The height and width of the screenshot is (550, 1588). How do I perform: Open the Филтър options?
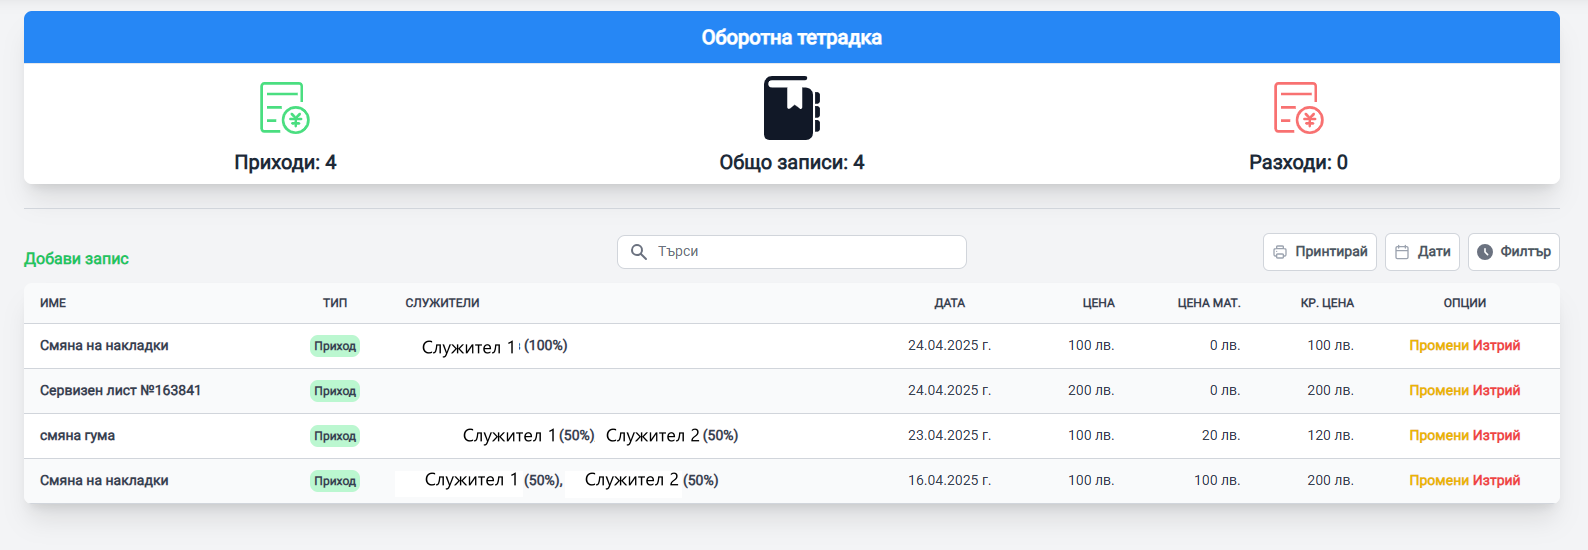pyautogui.click(x=1513, y=252)
